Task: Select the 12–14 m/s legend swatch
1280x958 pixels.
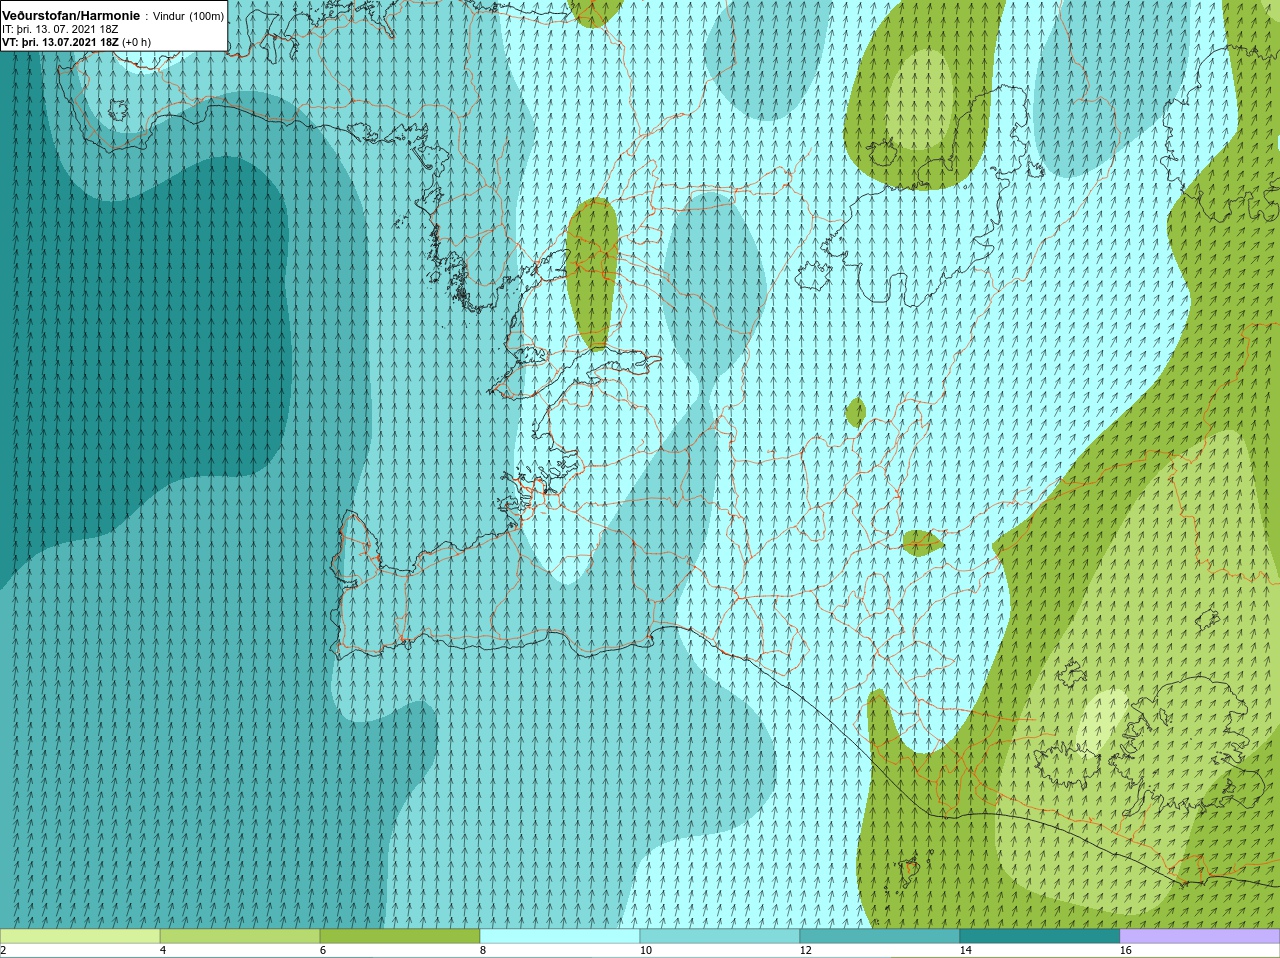Action: coord(880,936)
